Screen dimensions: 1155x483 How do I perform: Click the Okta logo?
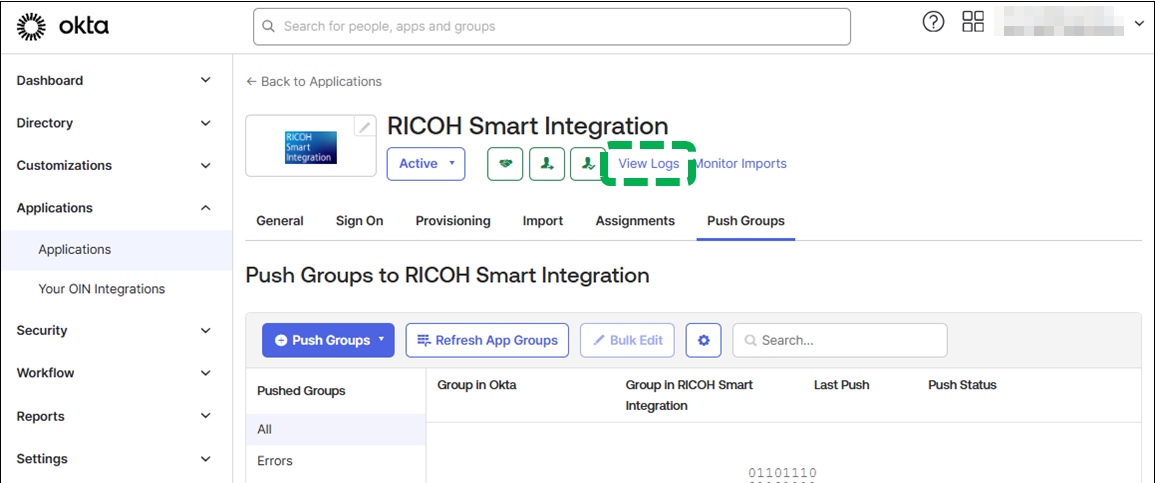pyautogui.click(x=63, y=27)
